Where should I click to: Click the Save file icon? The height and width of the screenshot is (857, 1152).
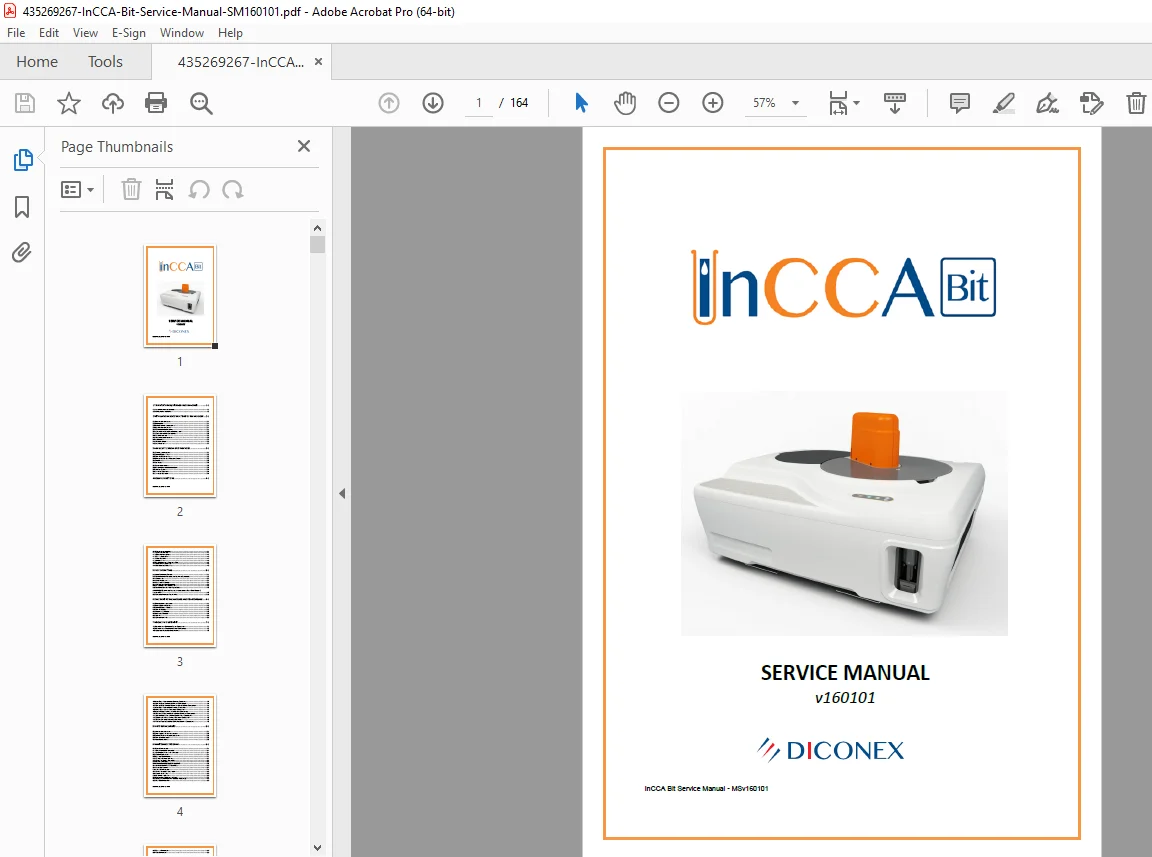25,103
